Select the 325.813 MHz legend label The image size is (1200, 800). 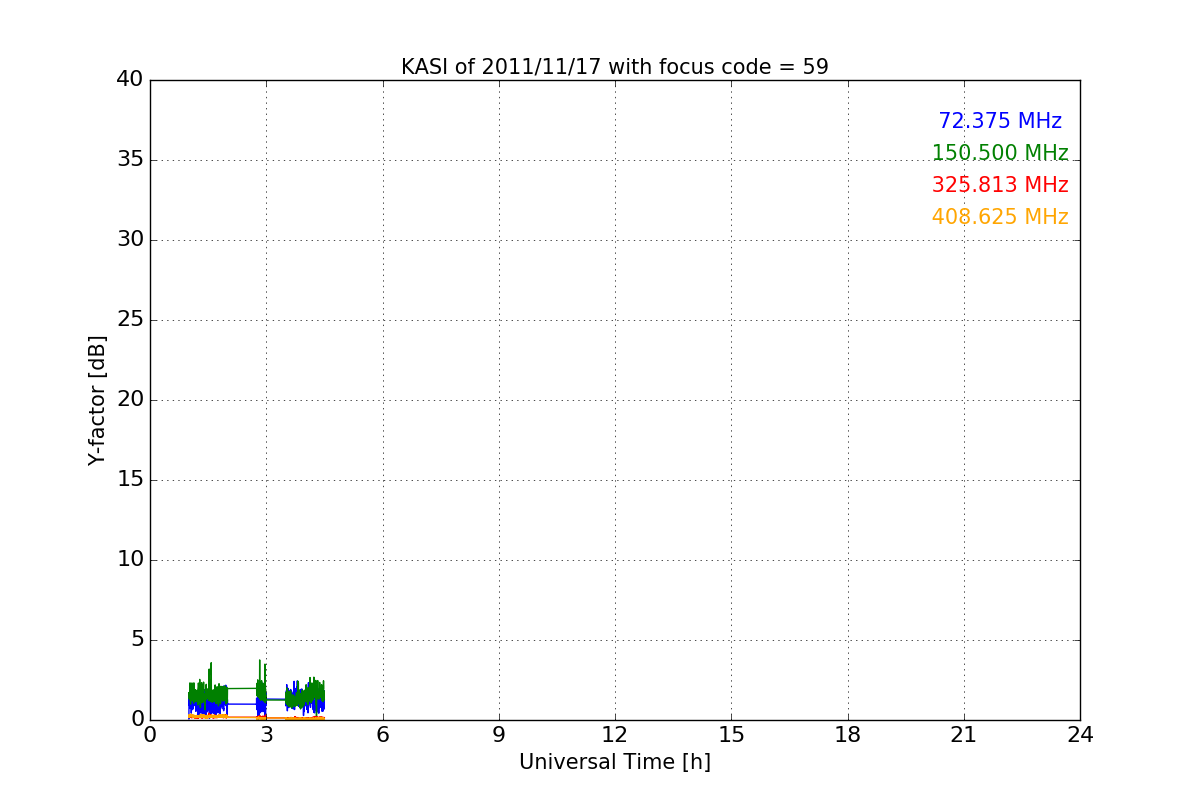pos(1000,185)
